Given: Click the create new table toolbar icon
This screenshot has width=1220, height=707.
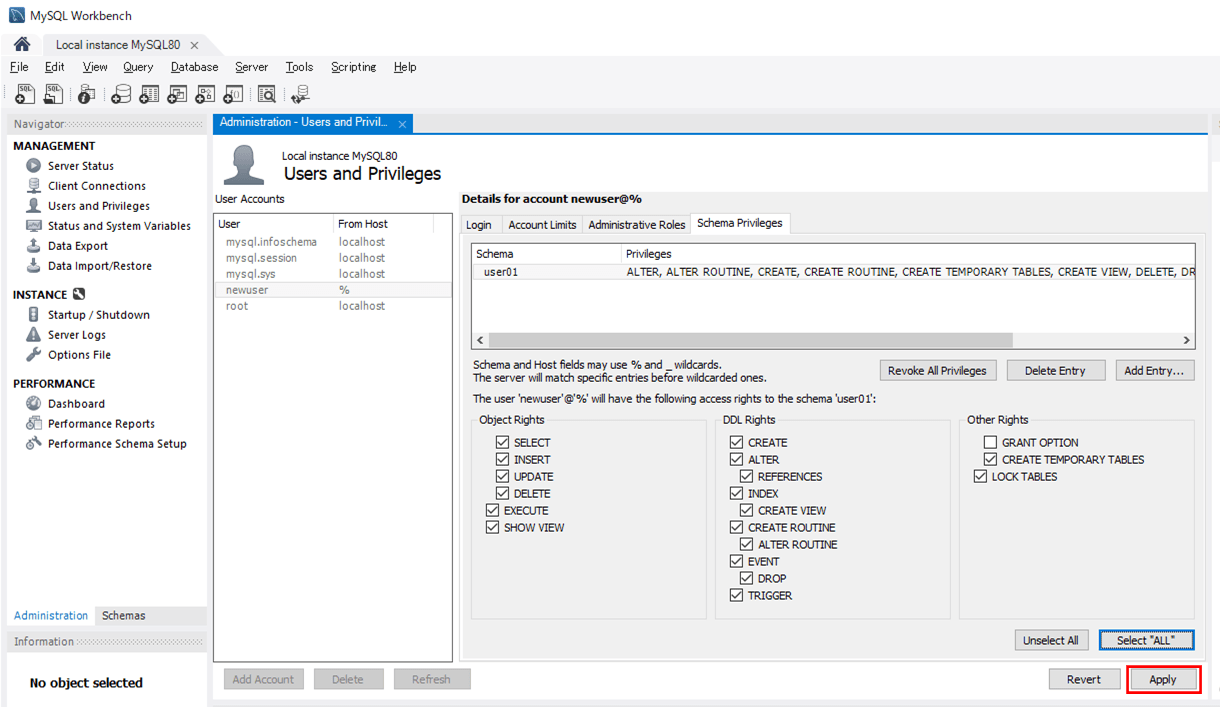Looking at the screenshot, I should (x=149, y=94).
